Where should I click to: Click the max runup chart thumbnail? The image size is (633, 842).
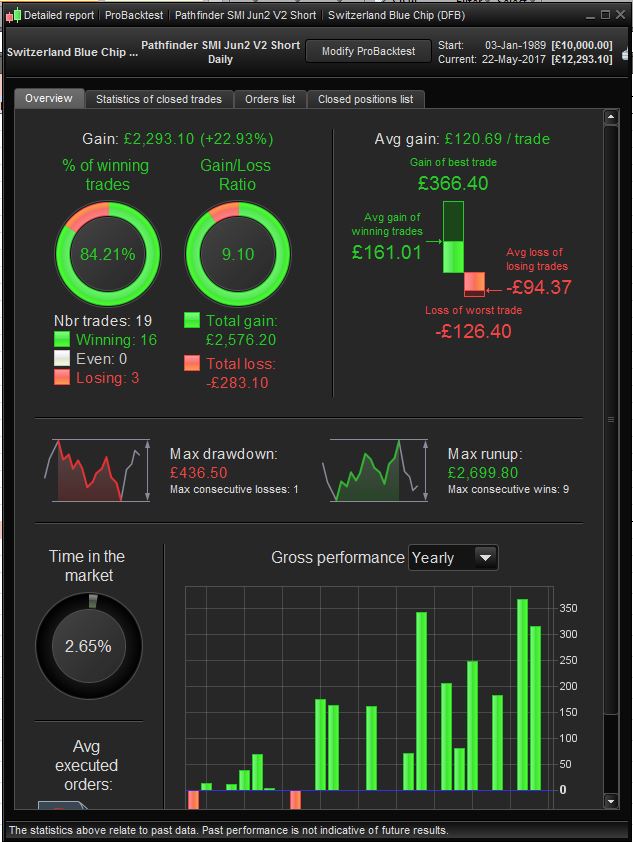[375, 470]
